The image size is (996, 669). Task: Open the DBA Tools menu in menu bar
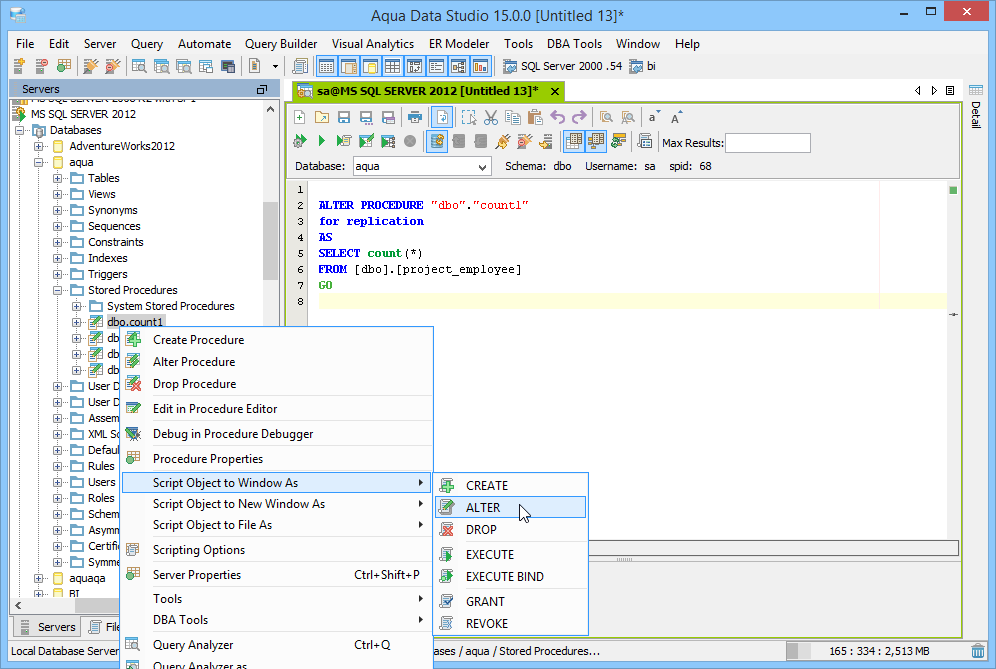point(574,44)
